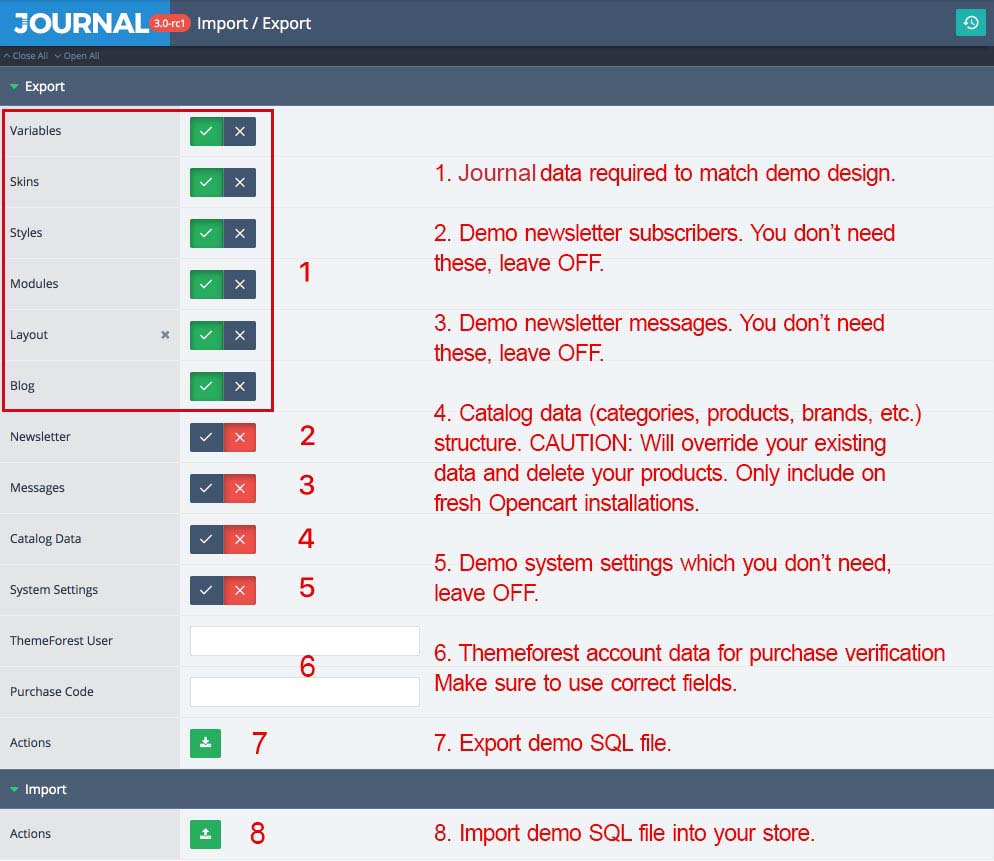The width and height of the screenshot is (994, 861).
Task: Disable Layout with the X toggle
Action: click(x=240, y=335)
